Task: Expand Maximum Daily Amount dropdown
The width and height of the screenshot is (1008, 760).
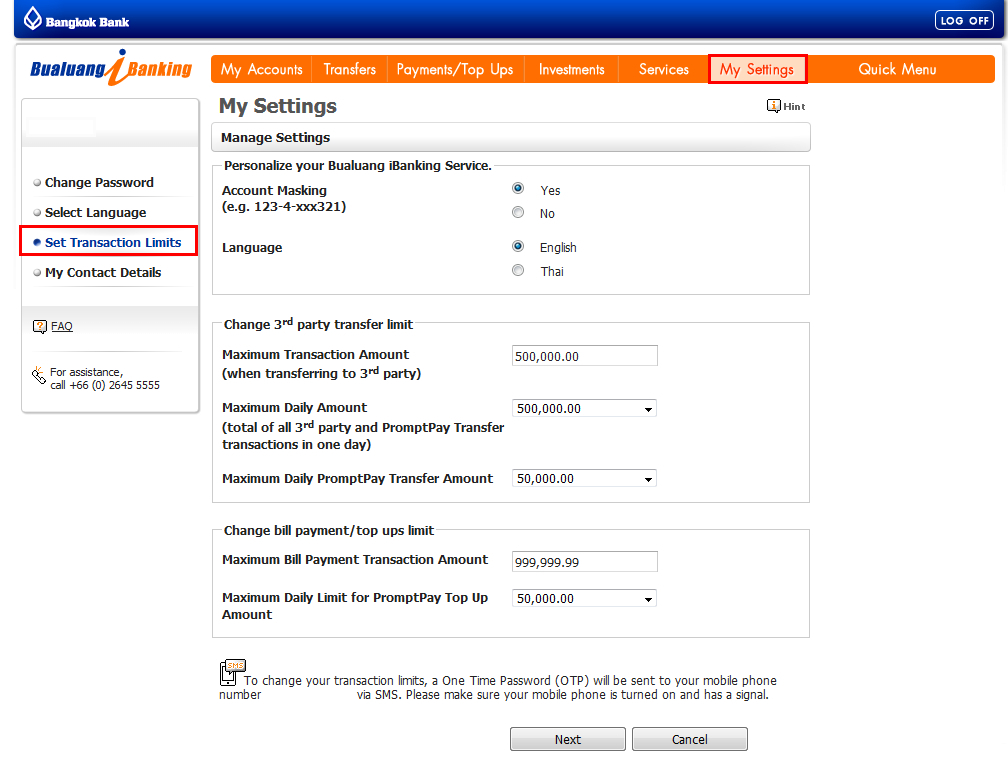Action: (x=584, y=408)
